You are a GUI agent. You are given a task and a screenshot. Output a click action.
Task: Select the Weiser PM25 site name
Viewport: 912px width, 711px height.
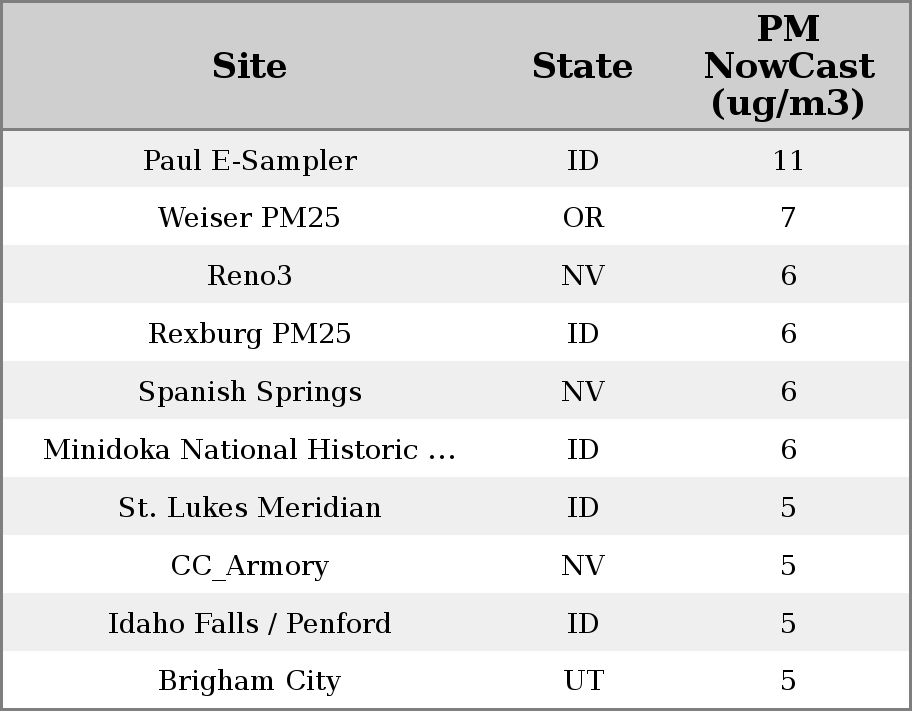pyautogui.click(x=249, y=218)
